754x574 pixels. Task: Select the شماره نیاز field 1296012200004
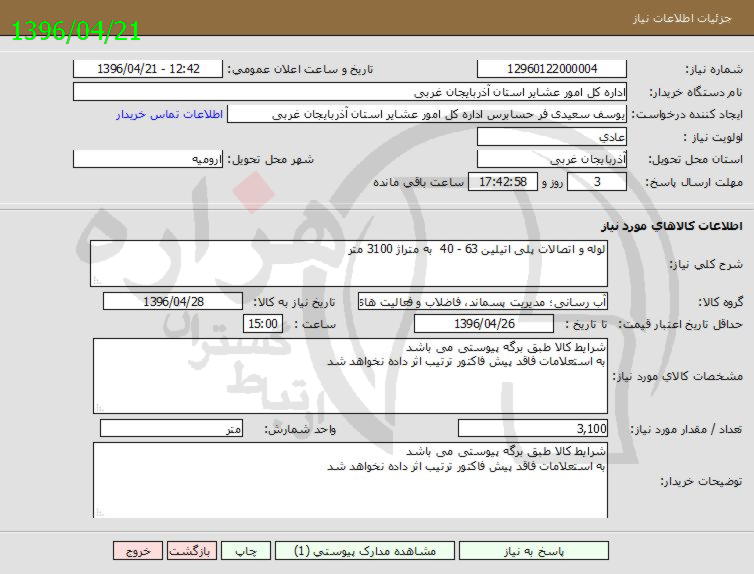coord(552,69)
